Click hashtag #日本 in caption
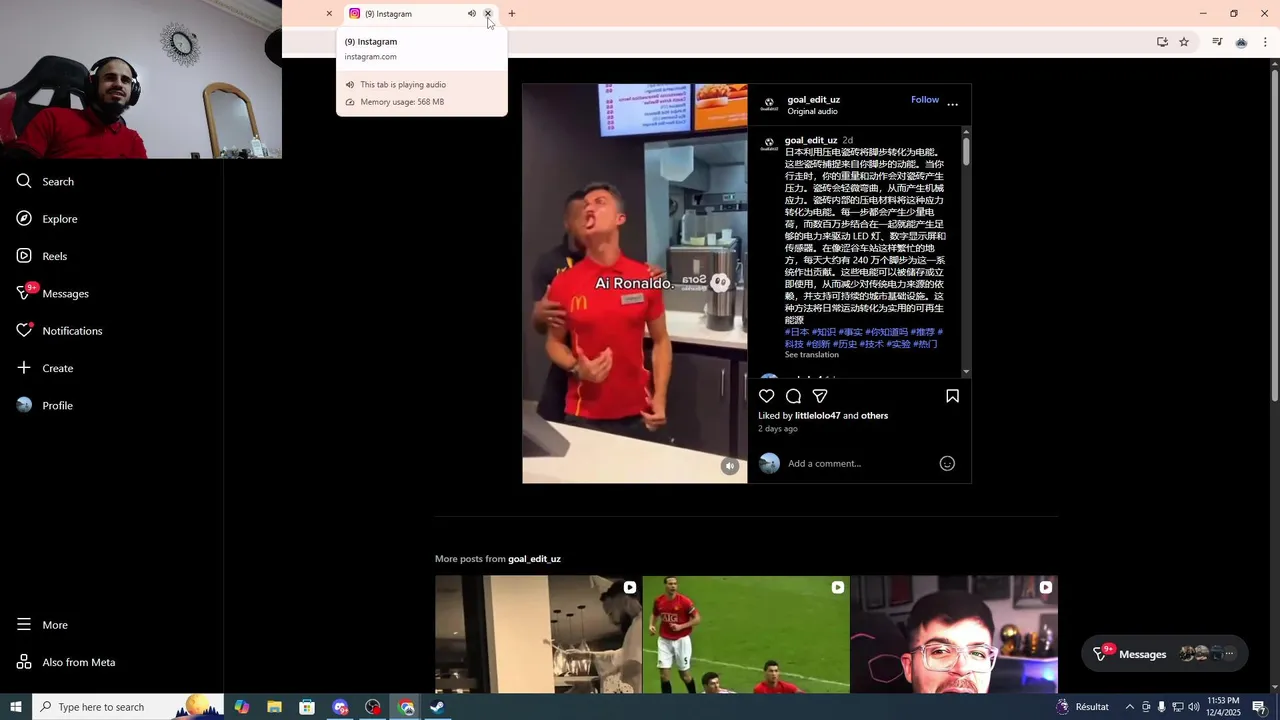The width and height of the screenshot is (1280, 720). [797, 332]
